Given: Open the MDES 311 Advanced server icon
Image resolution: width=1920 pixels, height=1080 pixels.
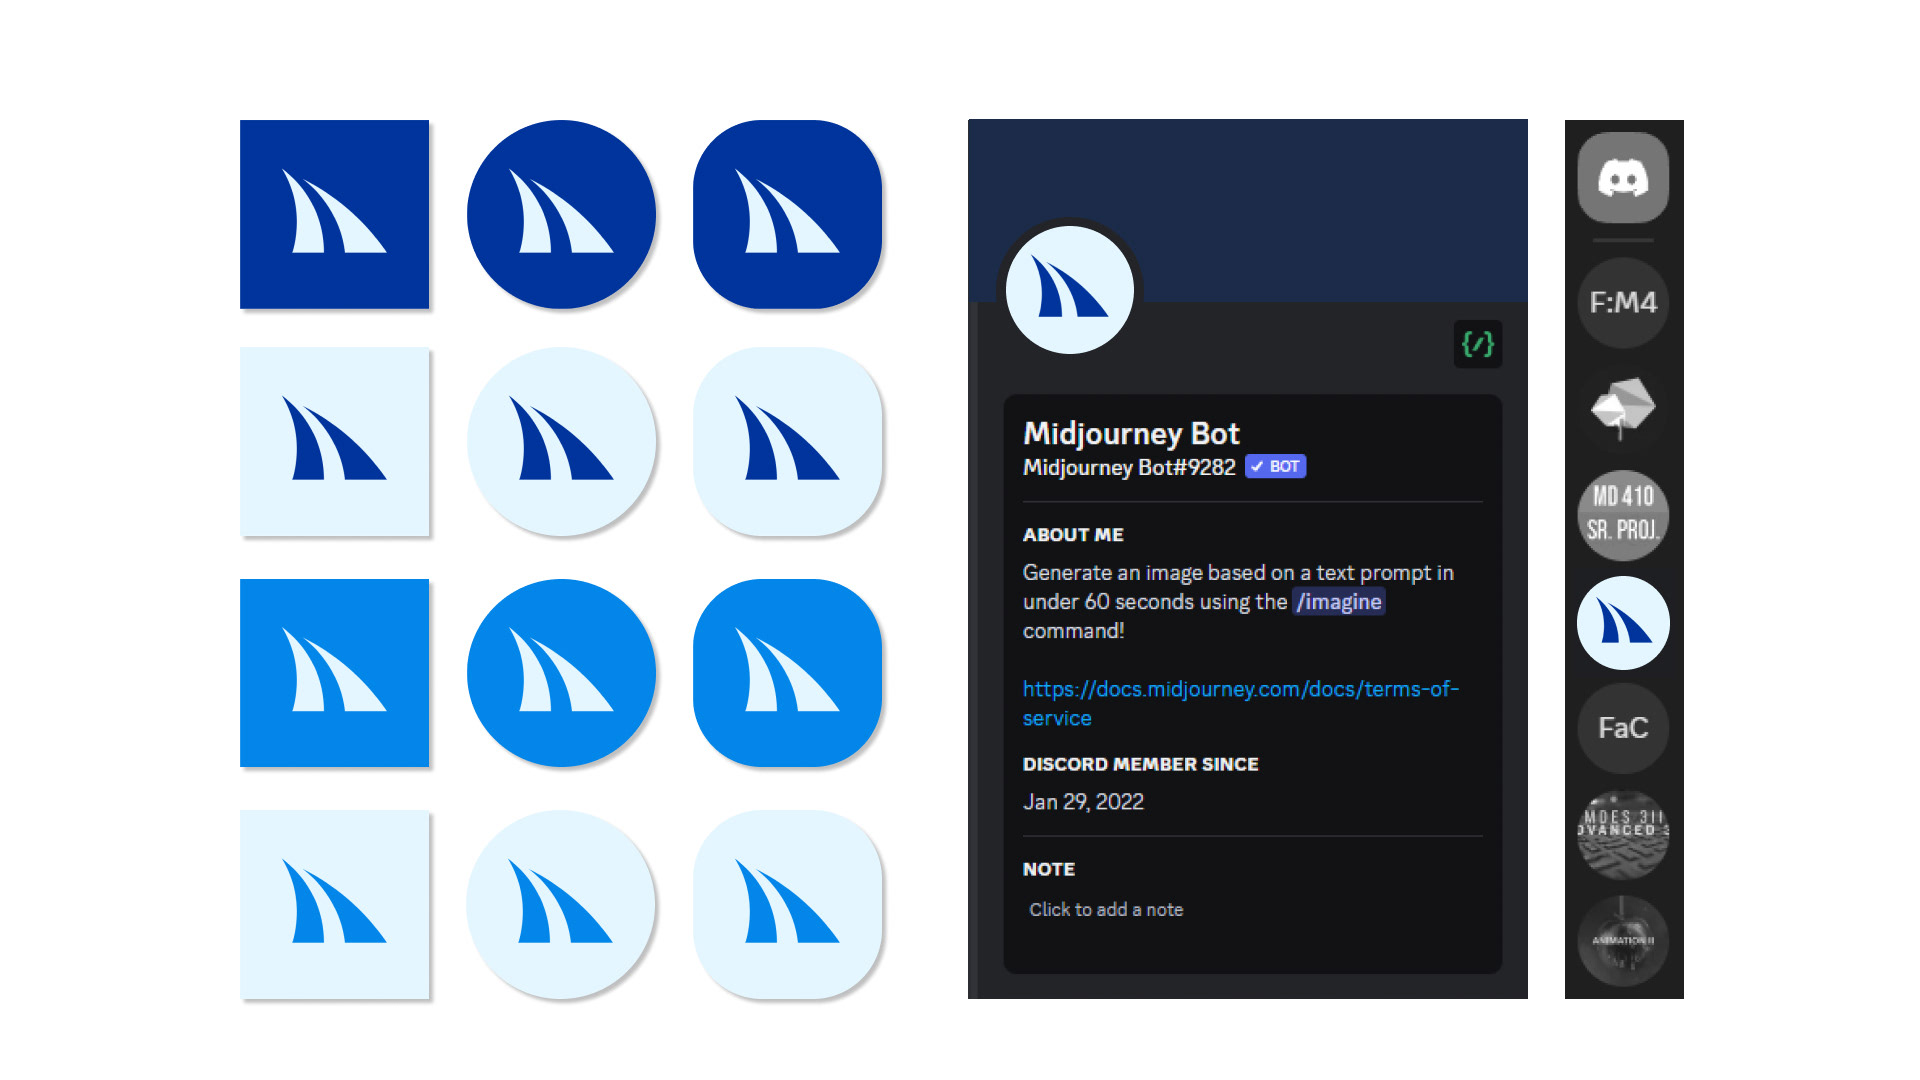Looking at the screenshot, I should point(1622,834).
